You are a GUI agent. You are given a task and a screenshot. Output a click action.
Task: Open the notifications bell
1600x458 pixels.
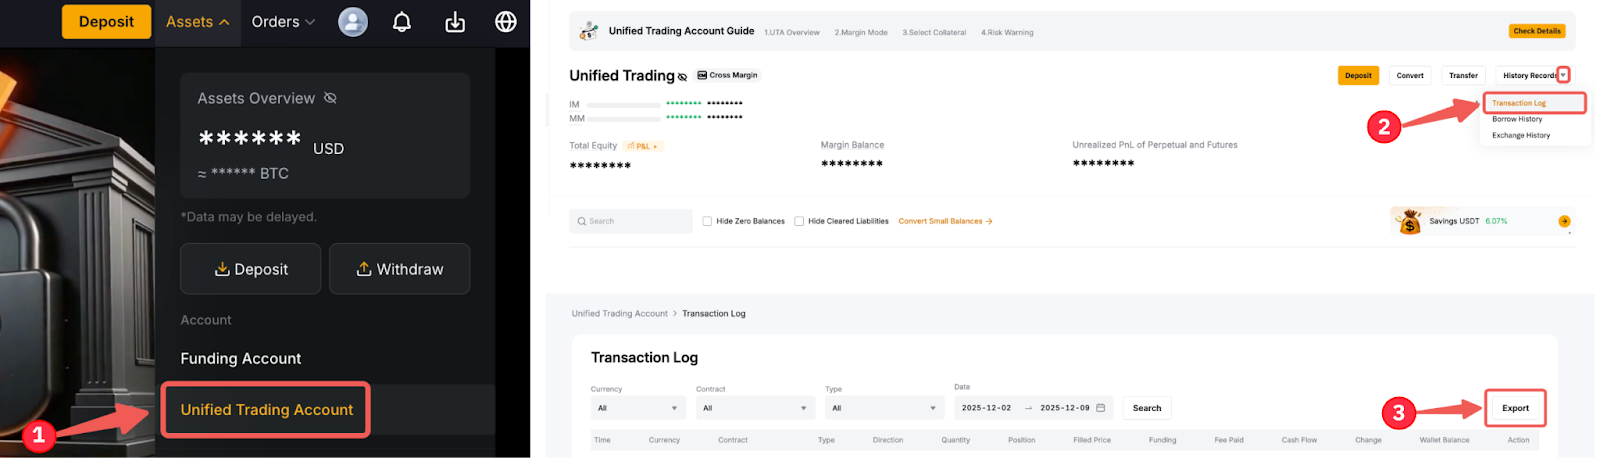click(402, 22)
